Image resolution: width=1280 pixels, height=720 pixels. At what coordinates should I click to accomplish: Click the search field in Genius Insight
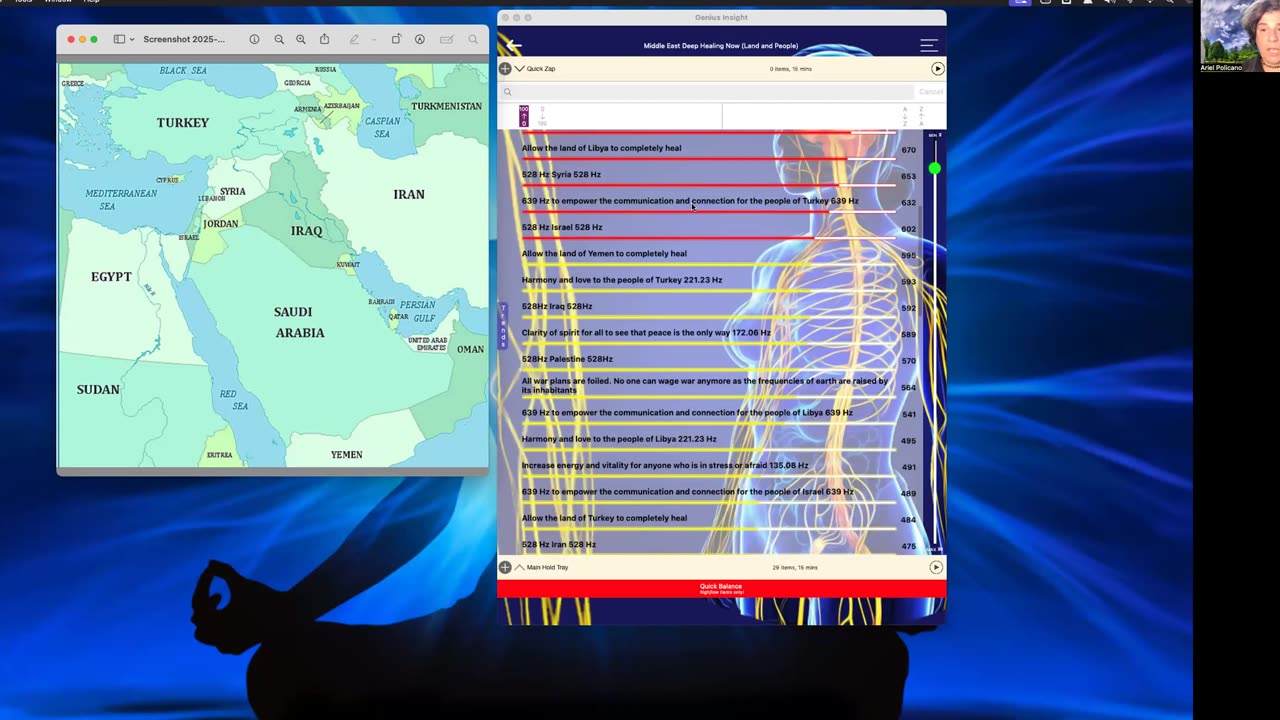[x=706, y=92]
